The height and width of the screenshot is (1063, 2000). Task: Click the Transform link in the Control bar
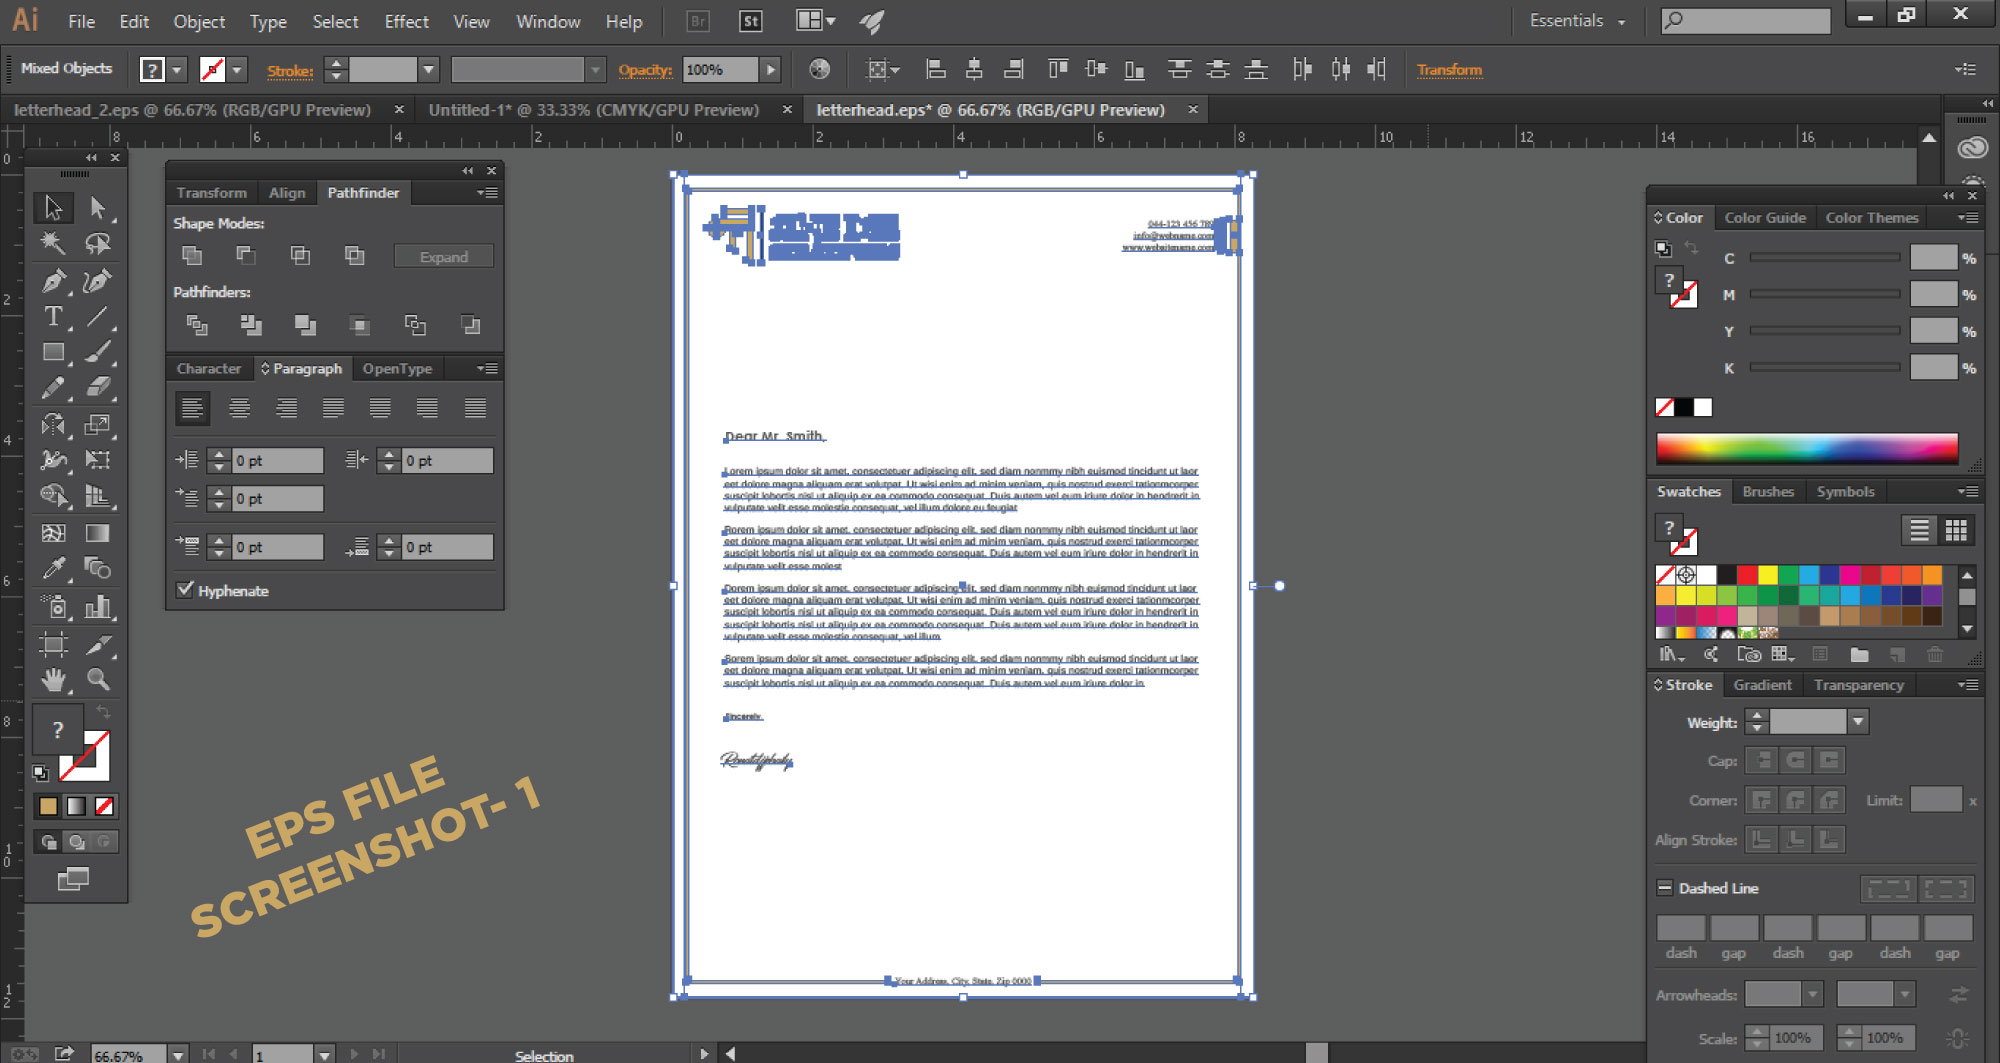click(x=1449, y=69)
